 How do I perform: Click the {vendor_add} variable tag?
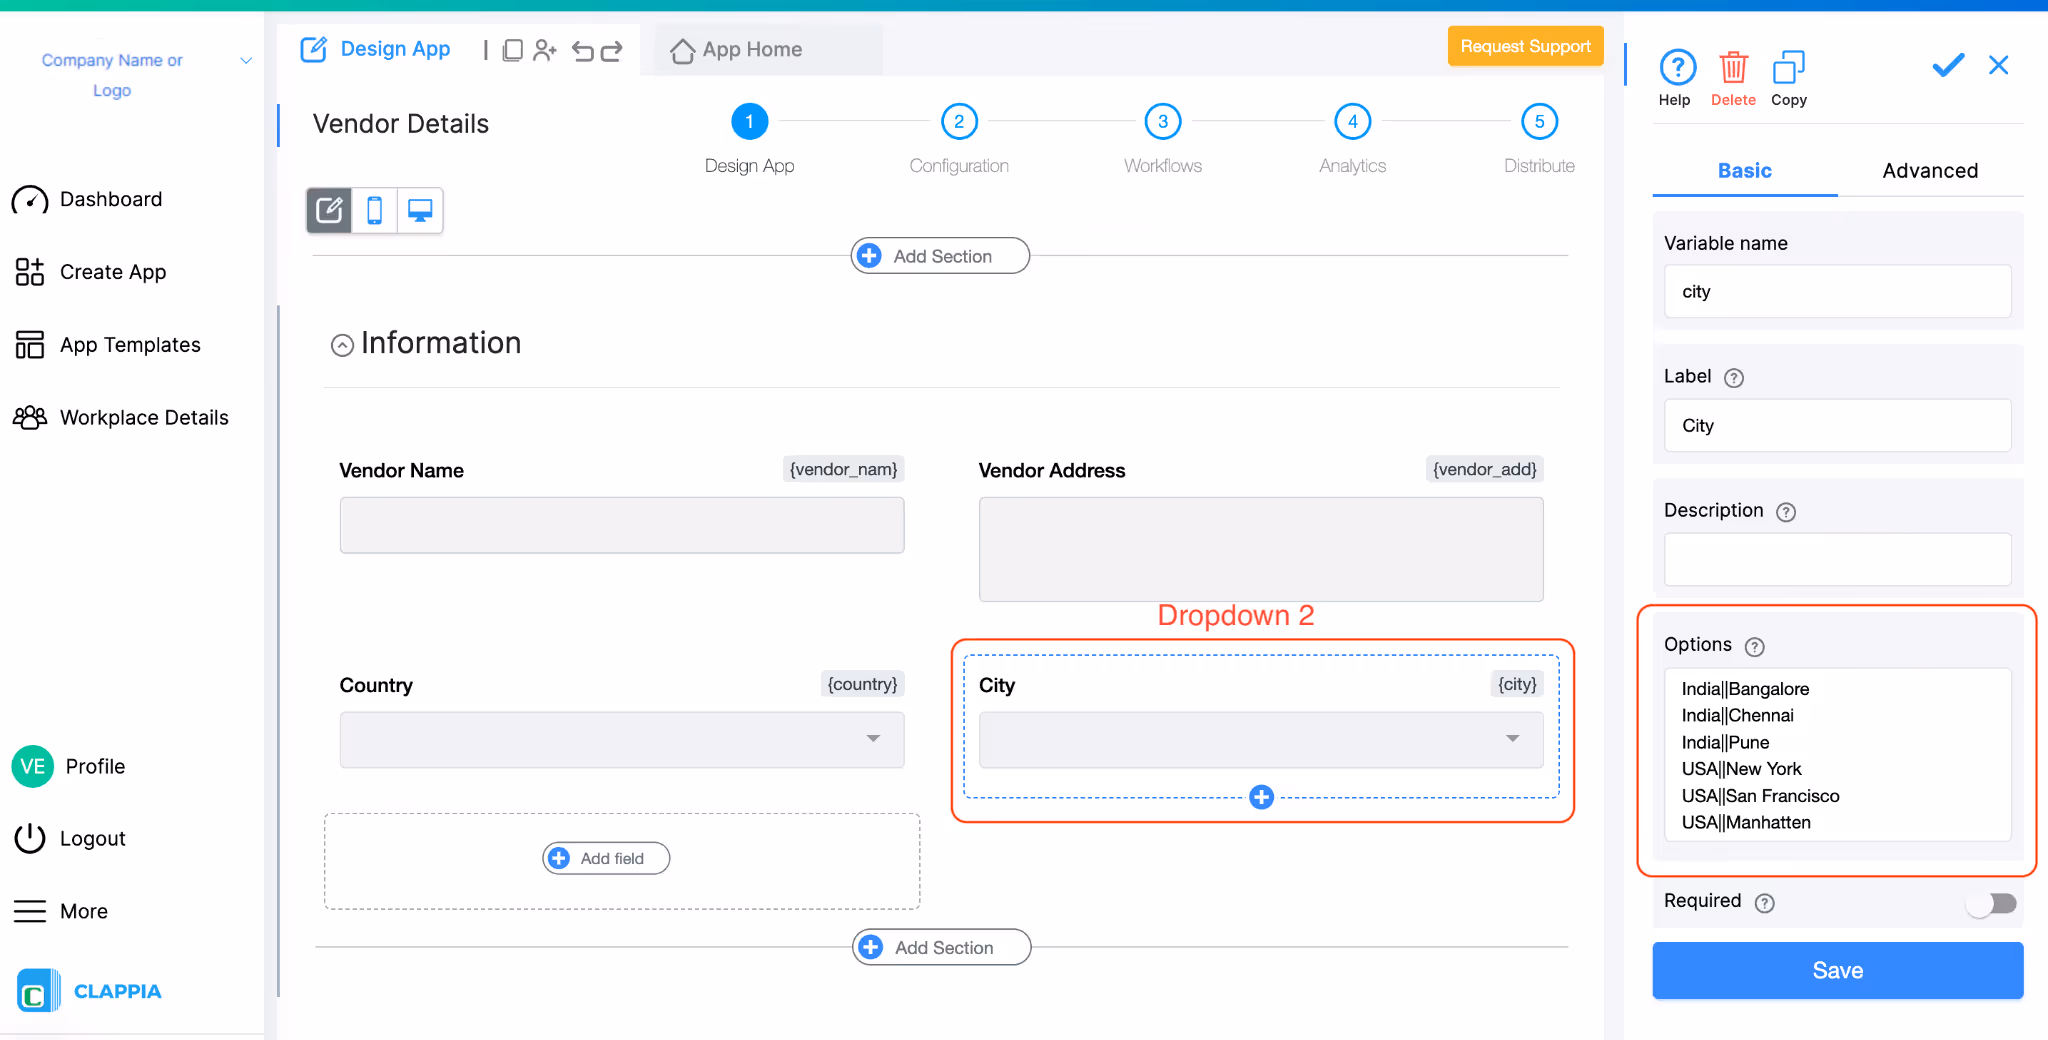(1484, 469)
